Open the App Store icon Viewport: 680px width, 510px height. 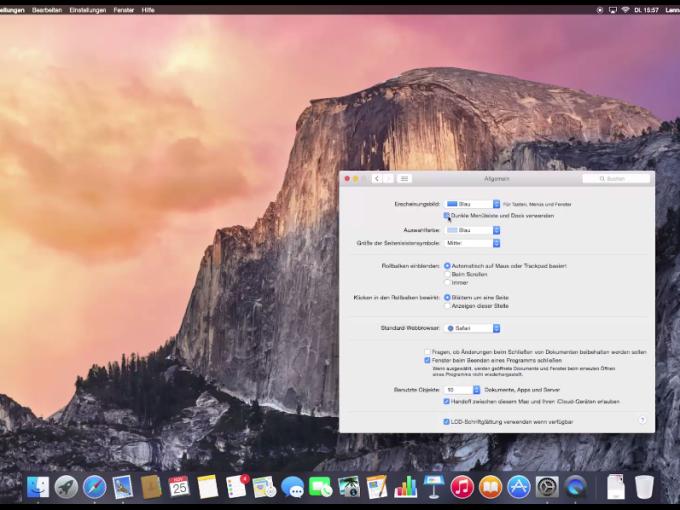pos(519,487)
